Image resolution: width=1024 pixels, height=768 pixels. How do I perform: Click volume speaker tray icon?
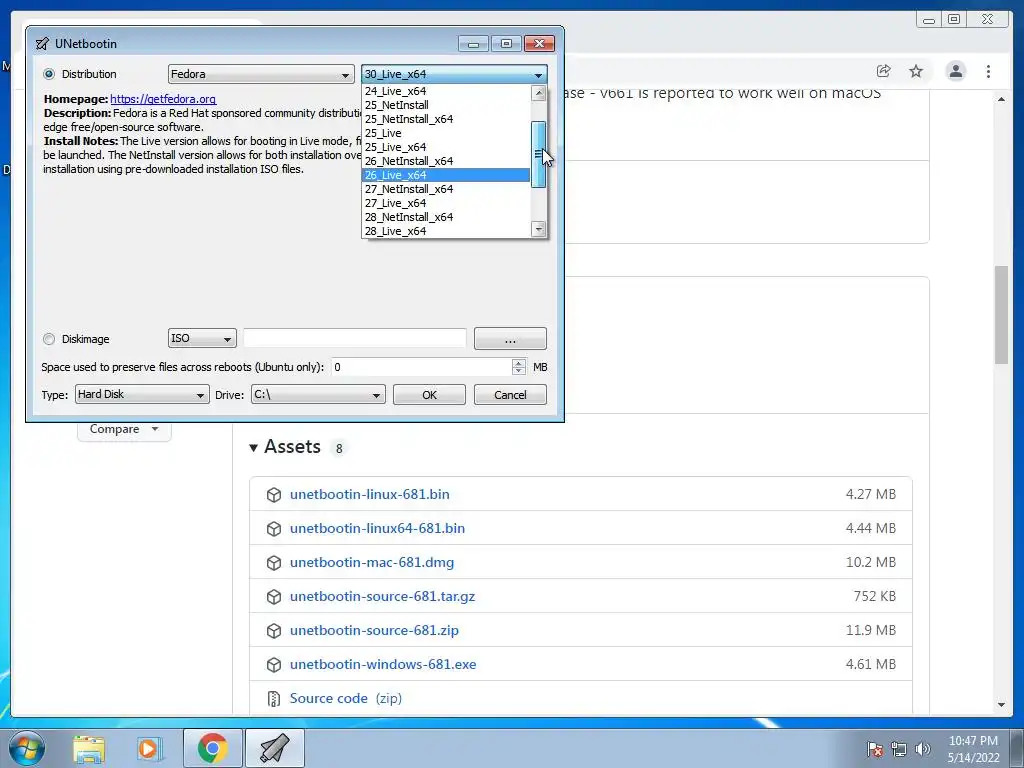click(923, 749)
